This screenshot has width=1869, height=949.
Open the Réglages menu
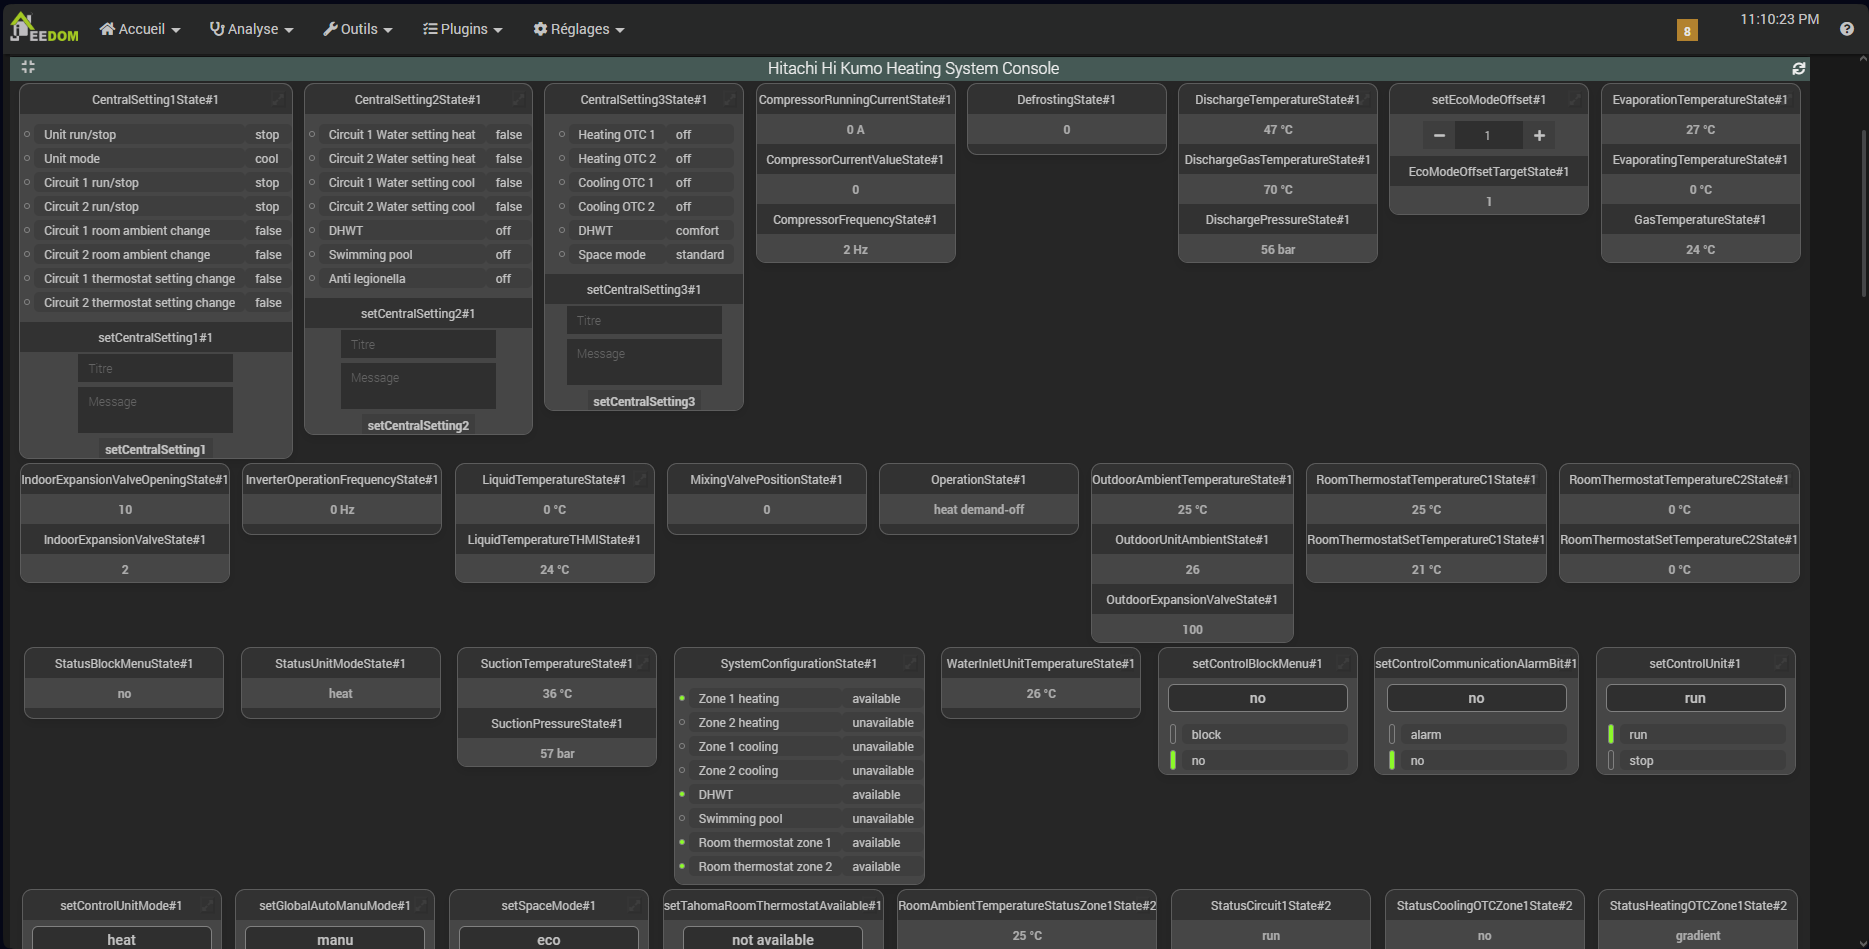tap(579, 29)
